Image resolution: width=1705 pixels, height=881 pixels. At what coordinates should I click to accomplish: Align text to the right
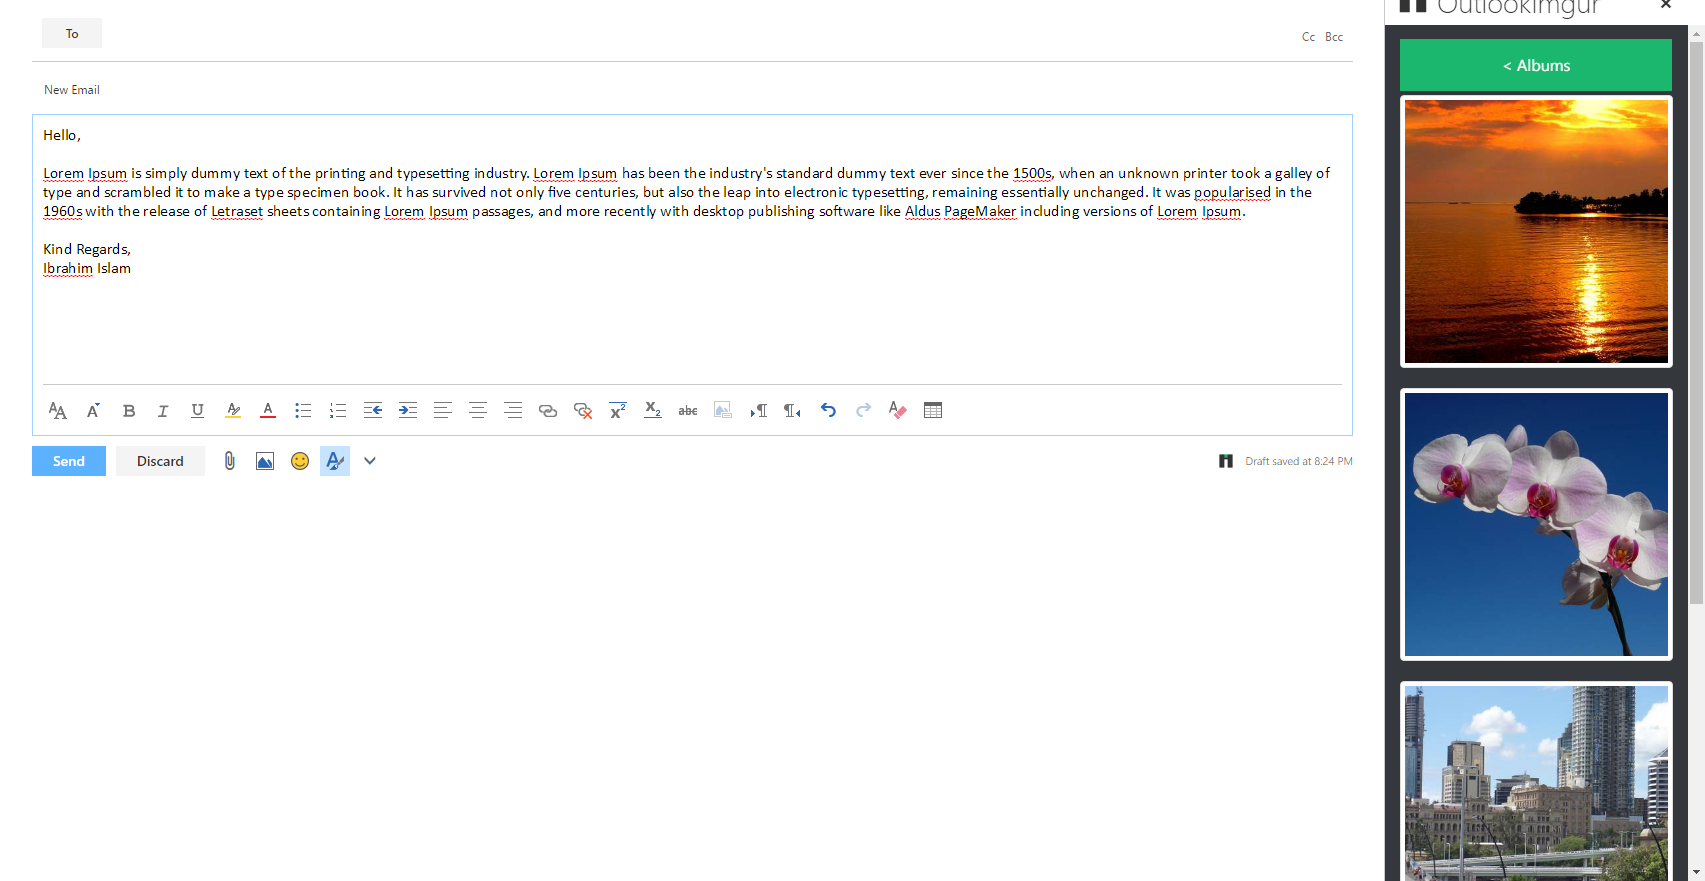513,410
